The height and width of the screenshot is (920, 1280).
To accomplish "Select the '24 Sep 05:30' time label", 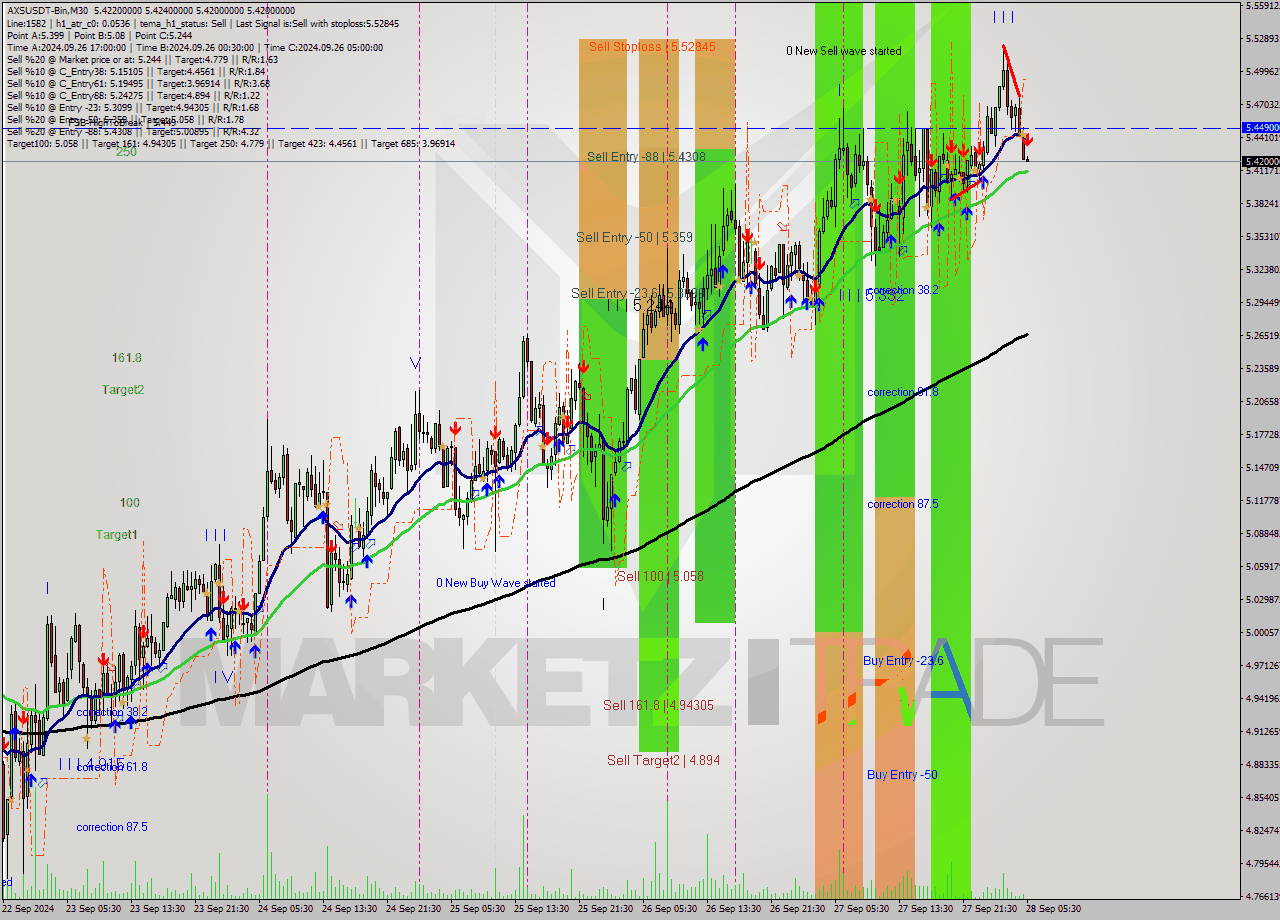I will (285, 909).
